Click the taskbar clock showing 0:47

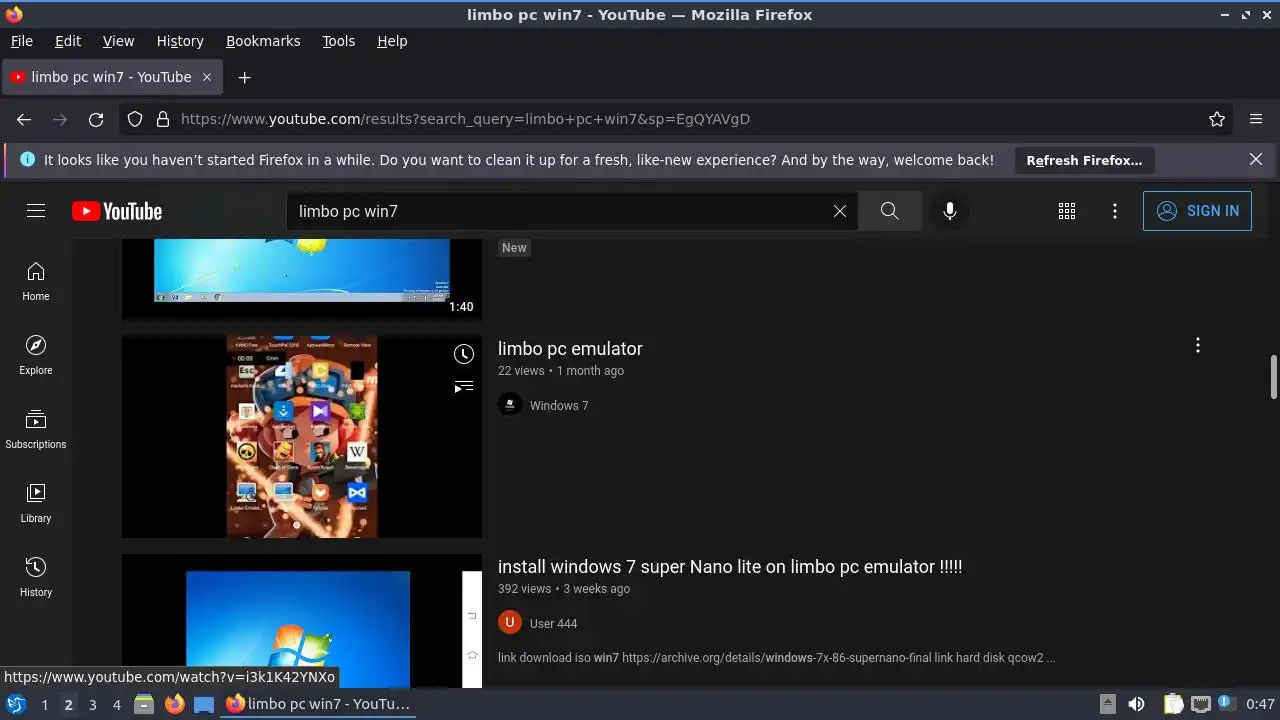(1260, 704)
